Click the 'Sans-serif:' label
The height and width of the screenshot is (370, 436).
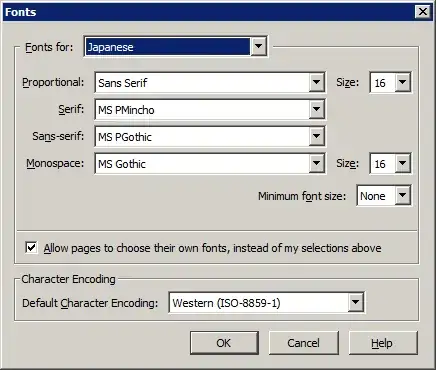pos(58,136)
